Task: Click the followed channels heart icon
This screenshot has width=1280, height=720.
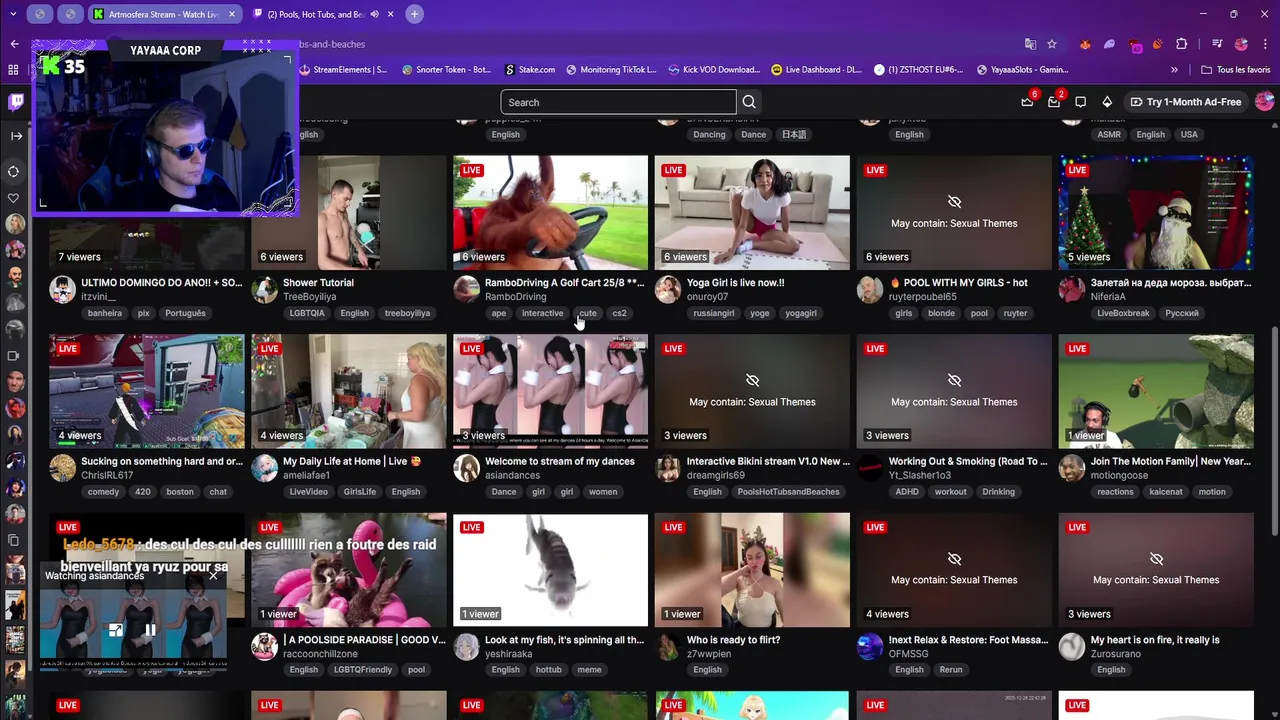Action: click(x=14, y=198)
